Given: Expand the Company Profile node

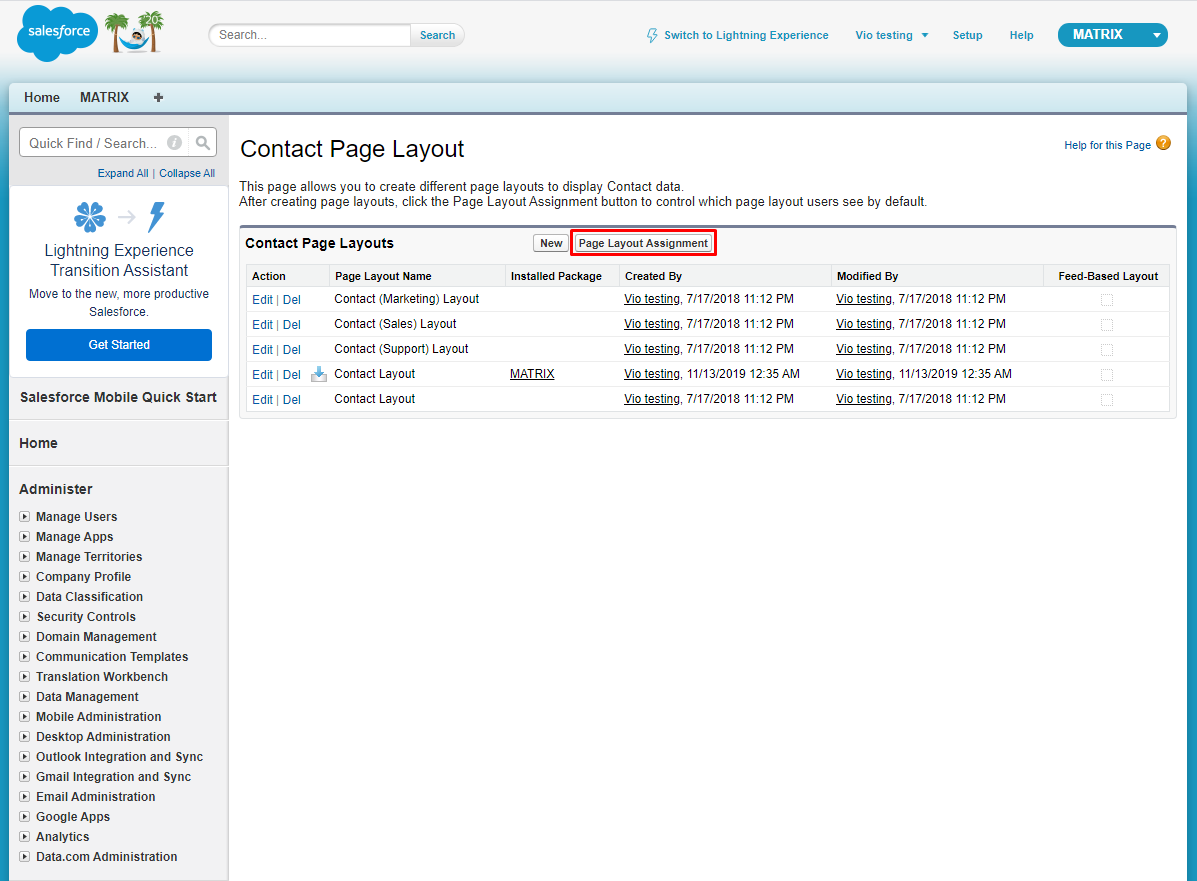Looking at the screenshot, I should pos(24,576).
